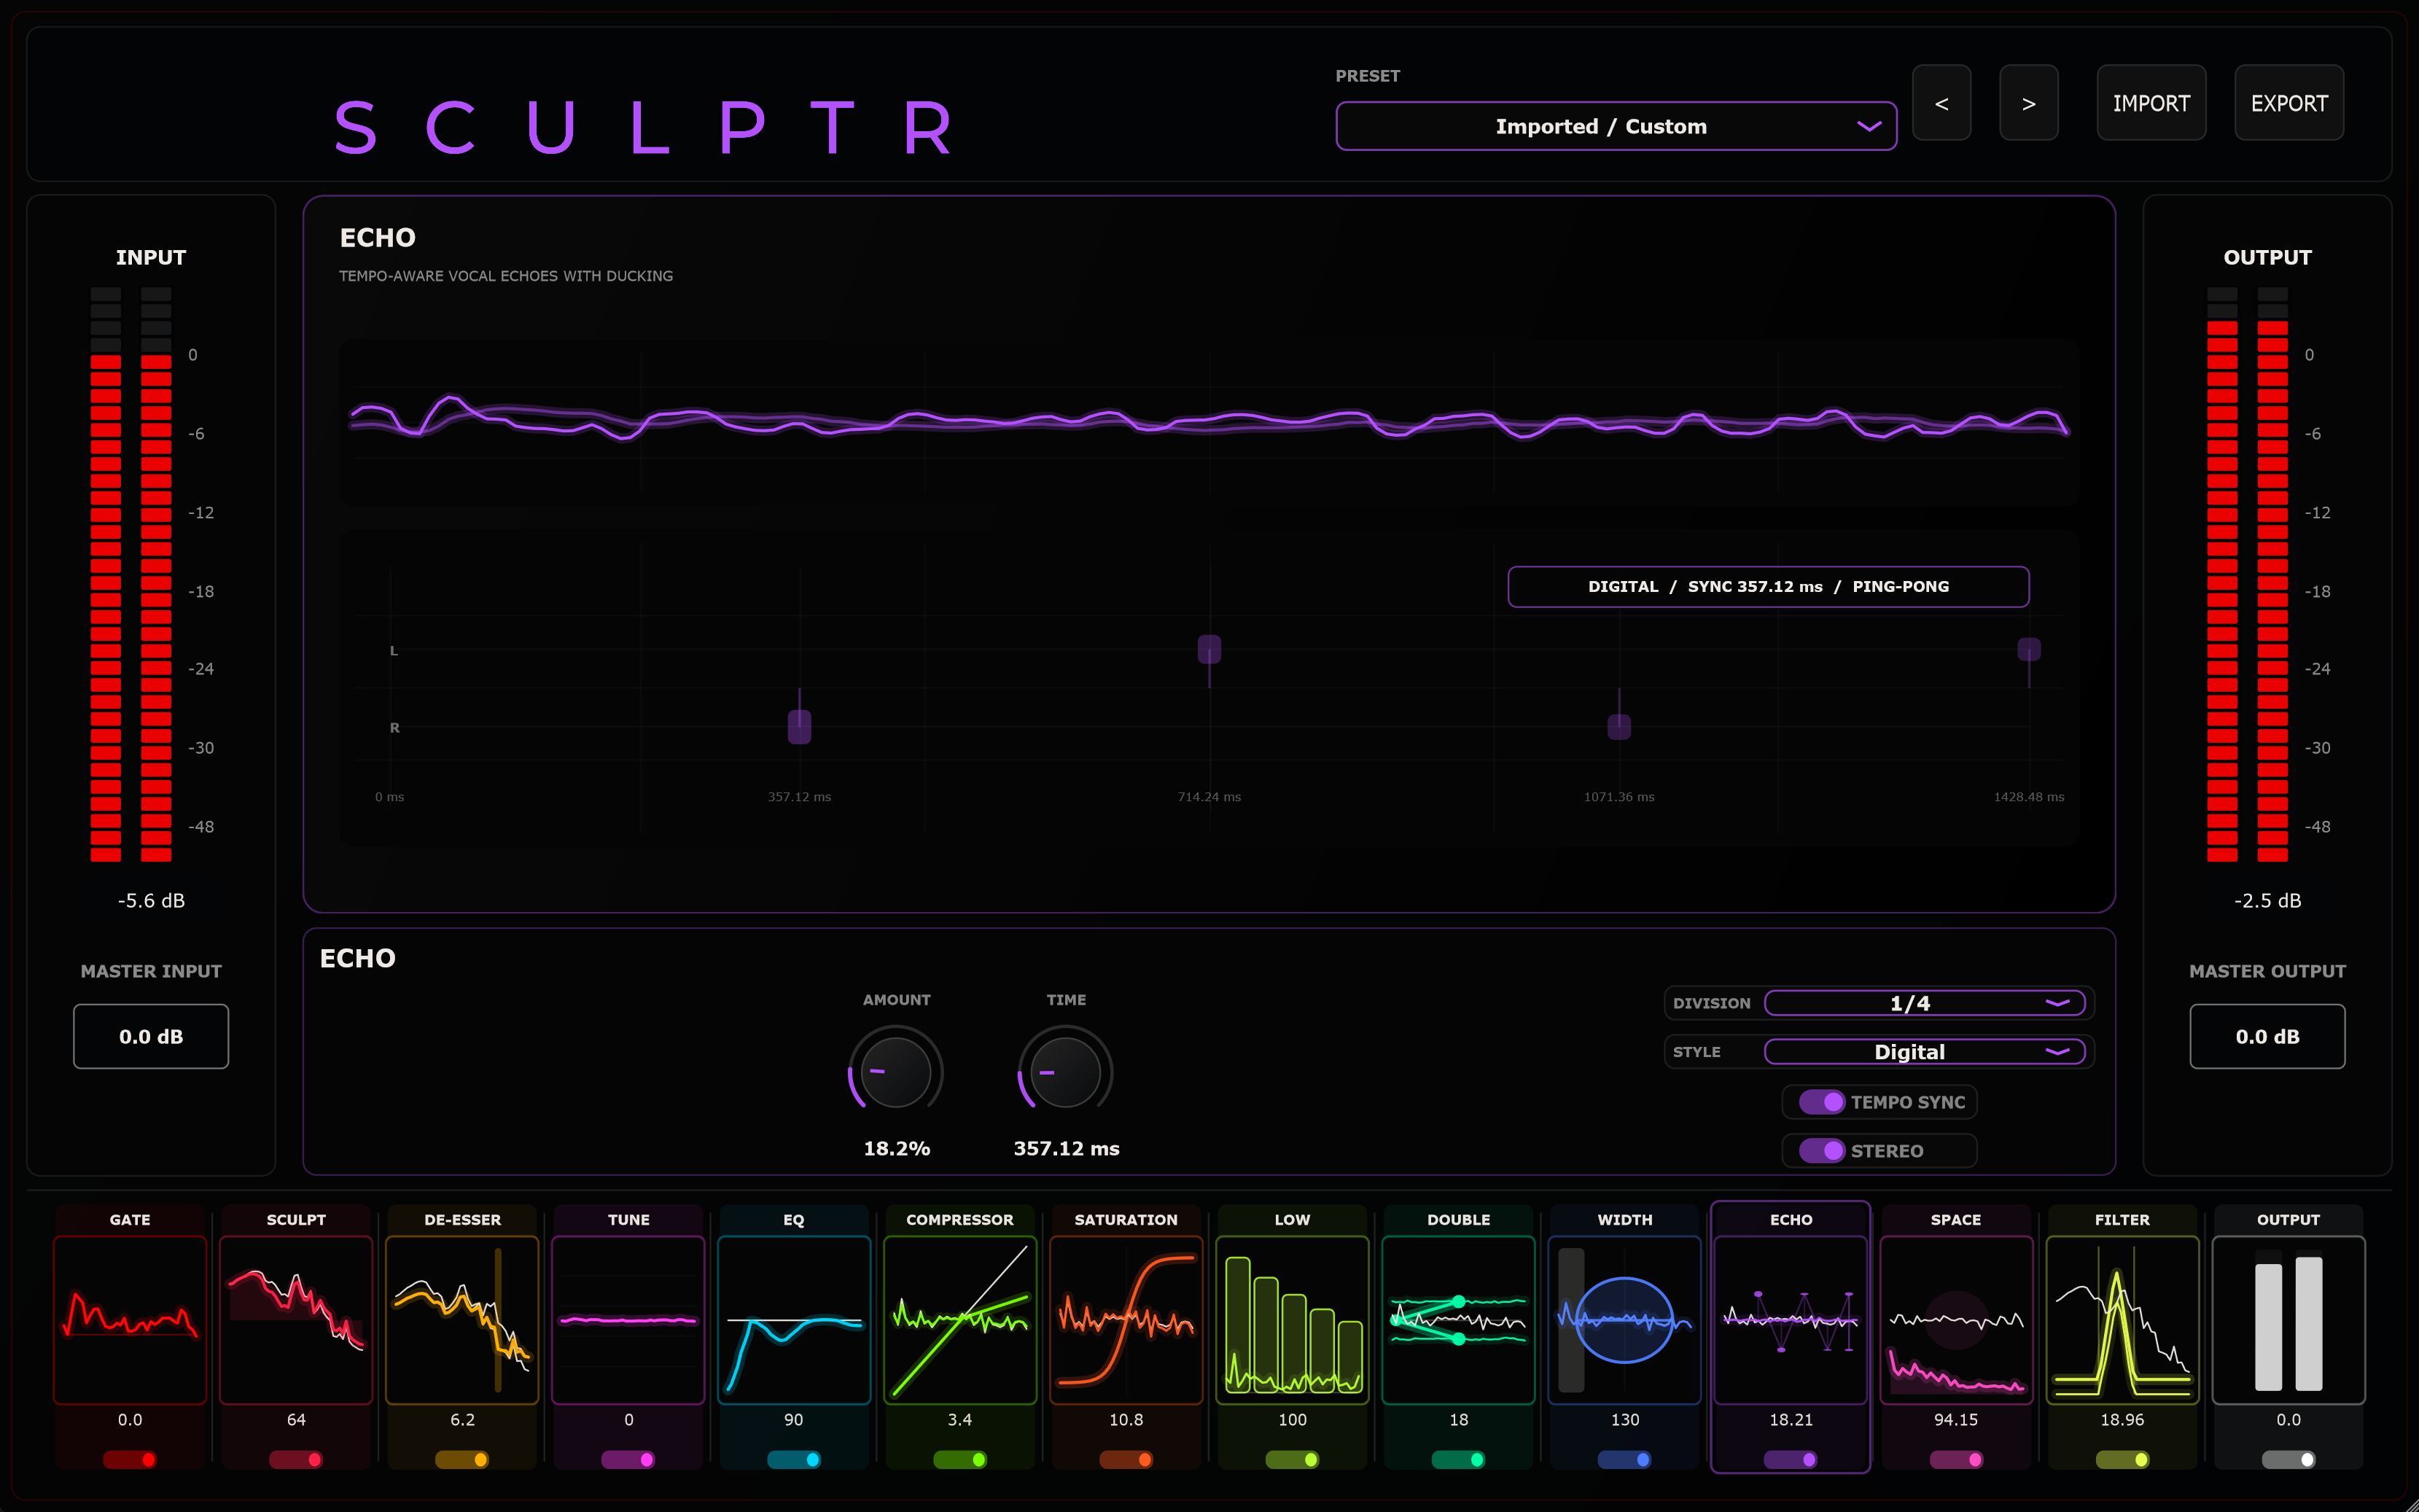
Task: Toggle the De-Esser module power switch
Action: click(x=462, y=1460)
